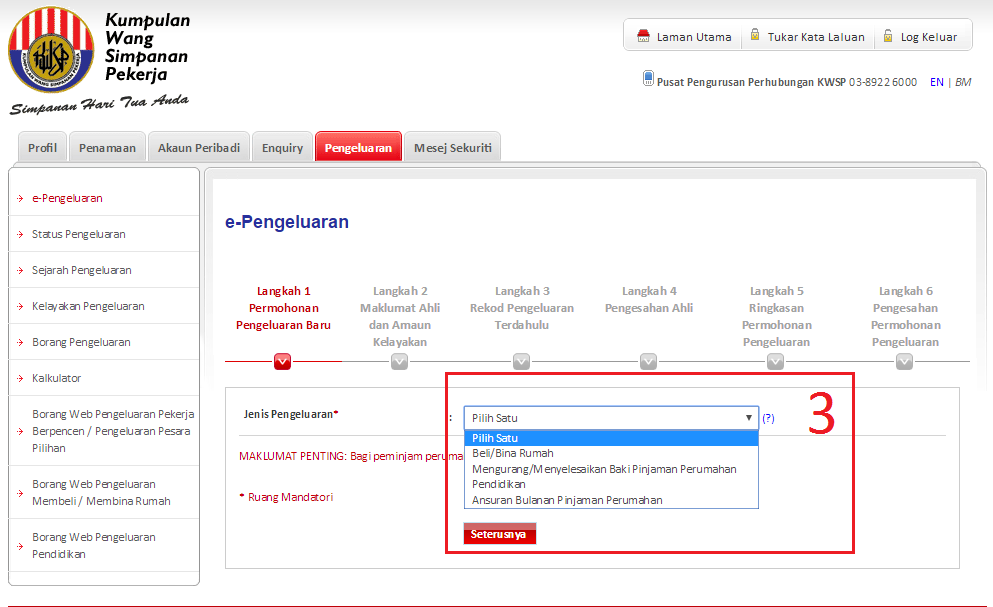
Task: Choose Mengurang/Menyelesaikan Baki Pinjaman Perumahan option
Action: tap(611, 469)
